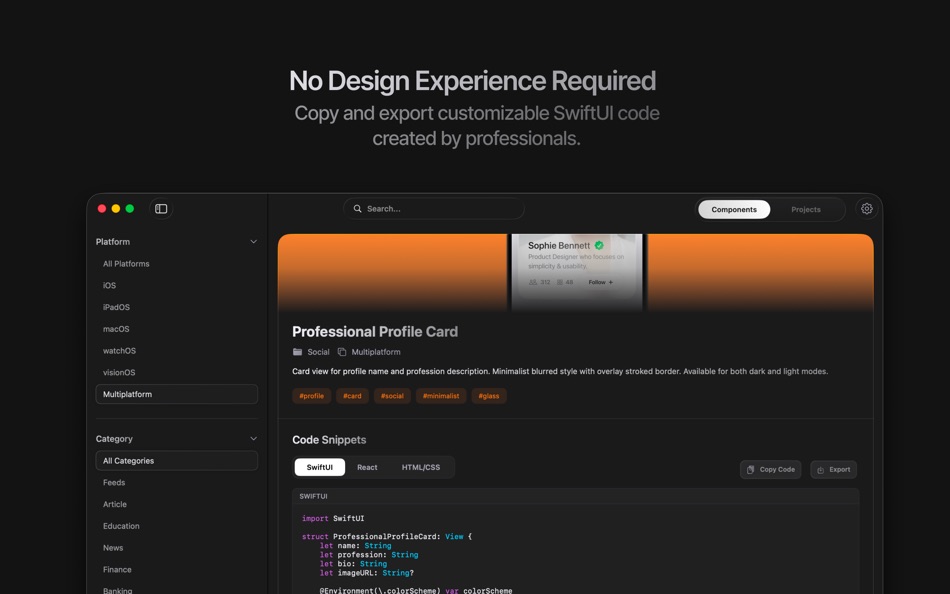Collapse the Category section
Viewport: 950px width, 594px height.
click(253, 439)
